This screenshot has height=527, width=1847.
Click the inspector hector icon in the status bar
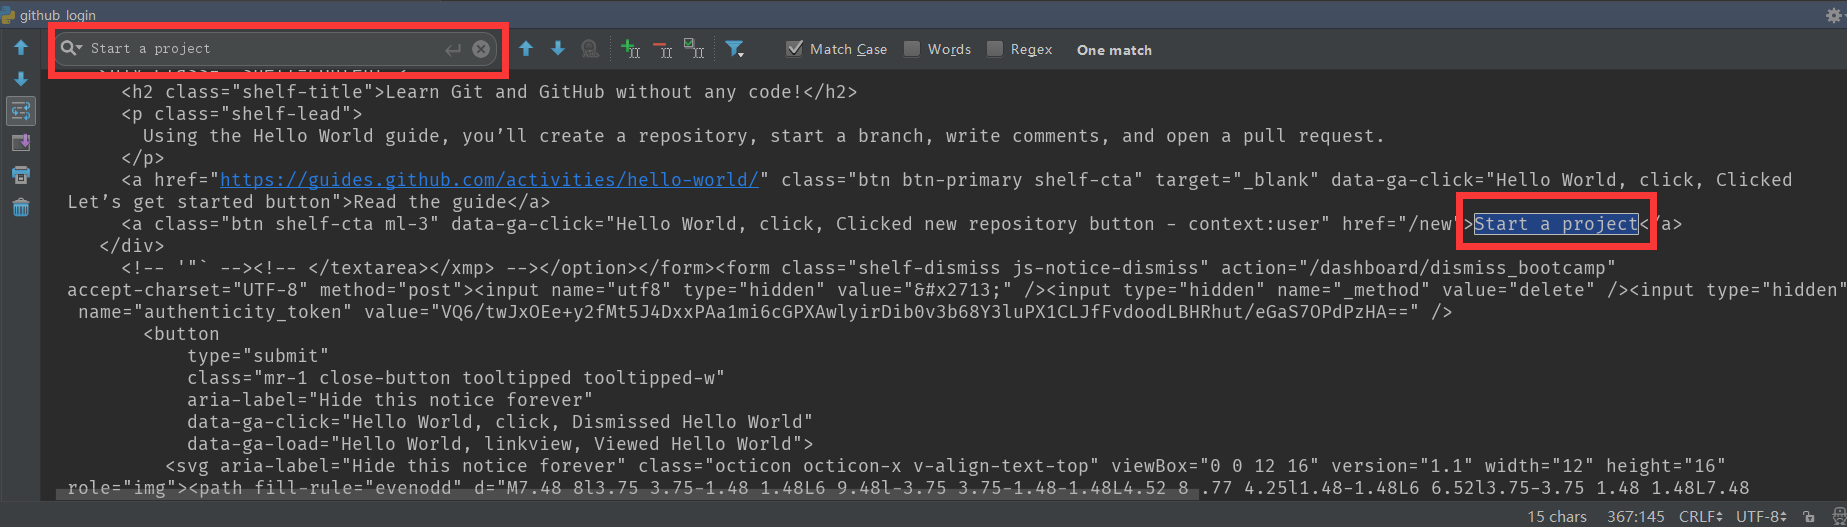(1838, 516)
